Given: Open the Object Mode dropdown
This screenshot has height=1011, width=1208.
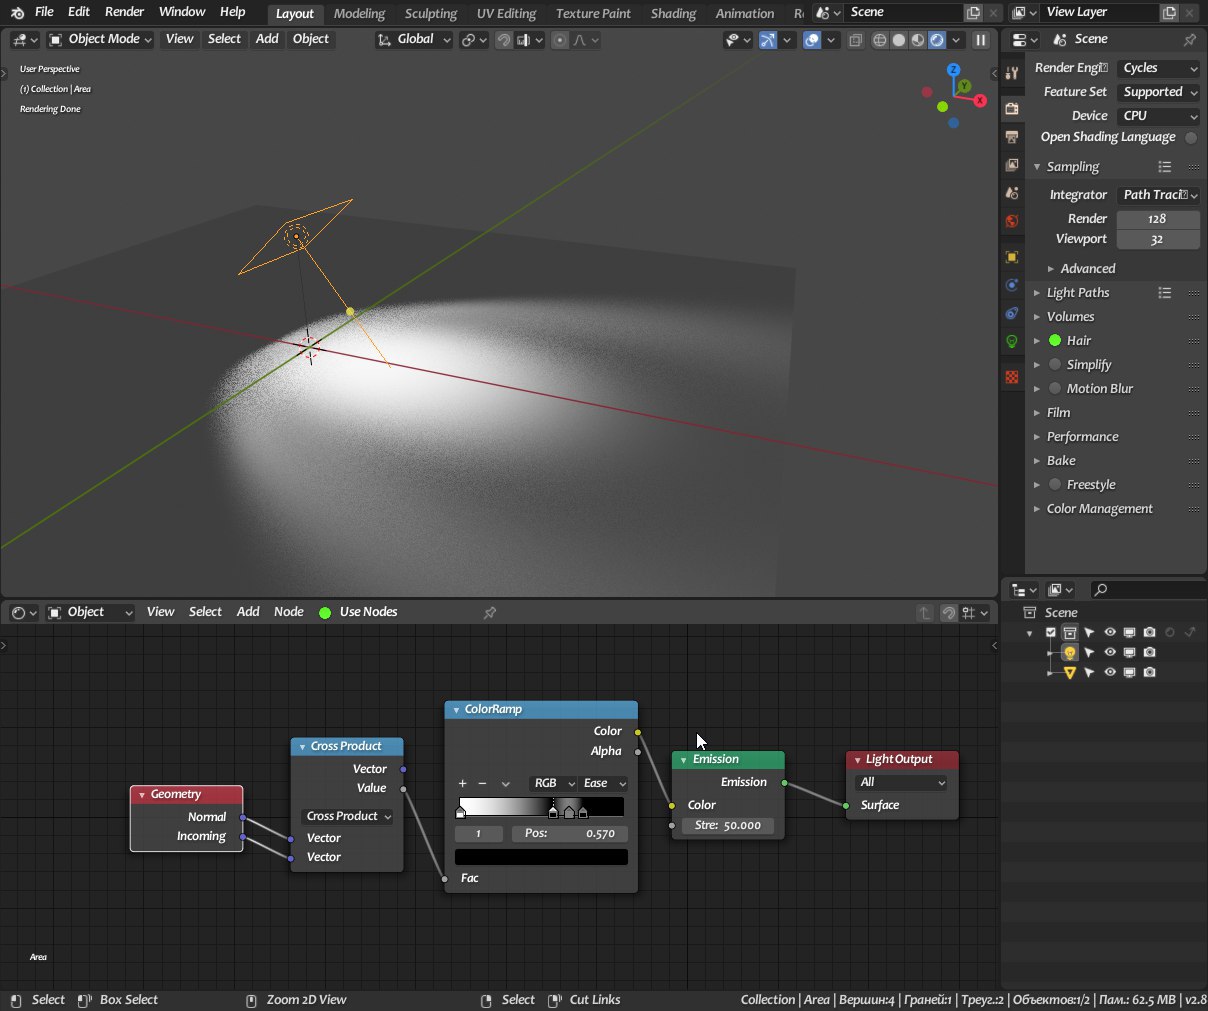Looking at the screenshot, I should click(100, 40).
